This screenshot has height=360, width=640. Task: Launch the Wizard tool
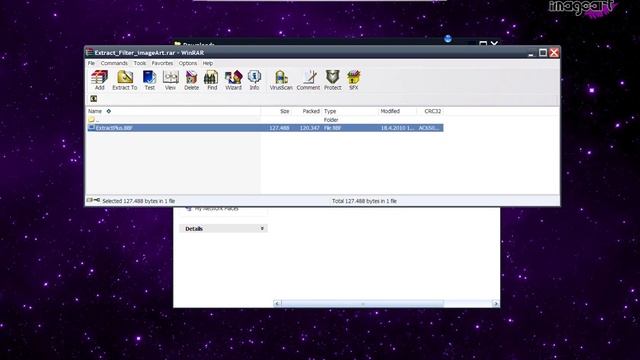point(233,80)
